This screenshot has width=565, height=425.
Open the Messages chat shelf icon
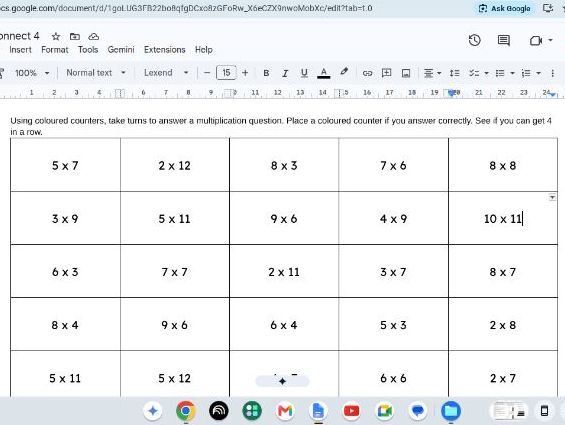pos(418,411)
